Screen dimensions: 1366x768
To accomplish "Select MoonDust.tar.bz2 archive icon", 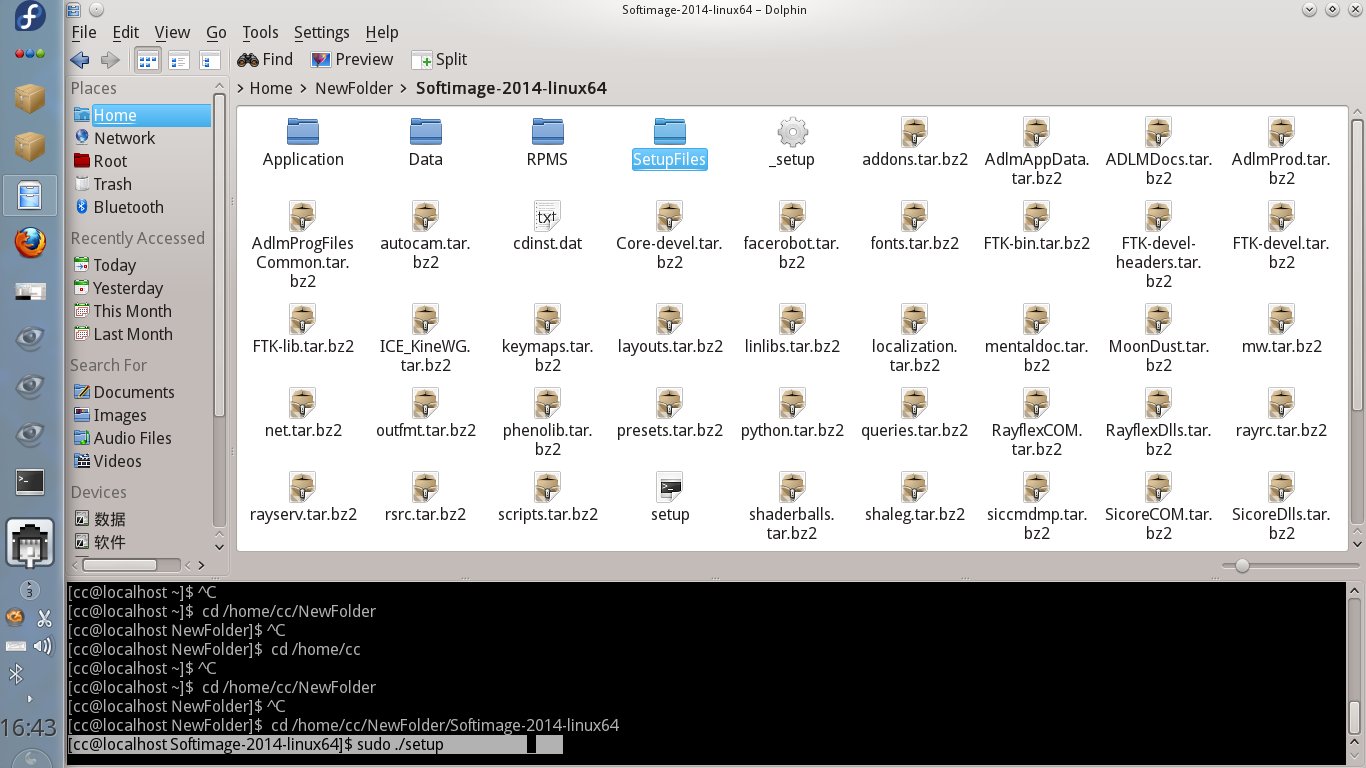I will (x=1159, y=318).
